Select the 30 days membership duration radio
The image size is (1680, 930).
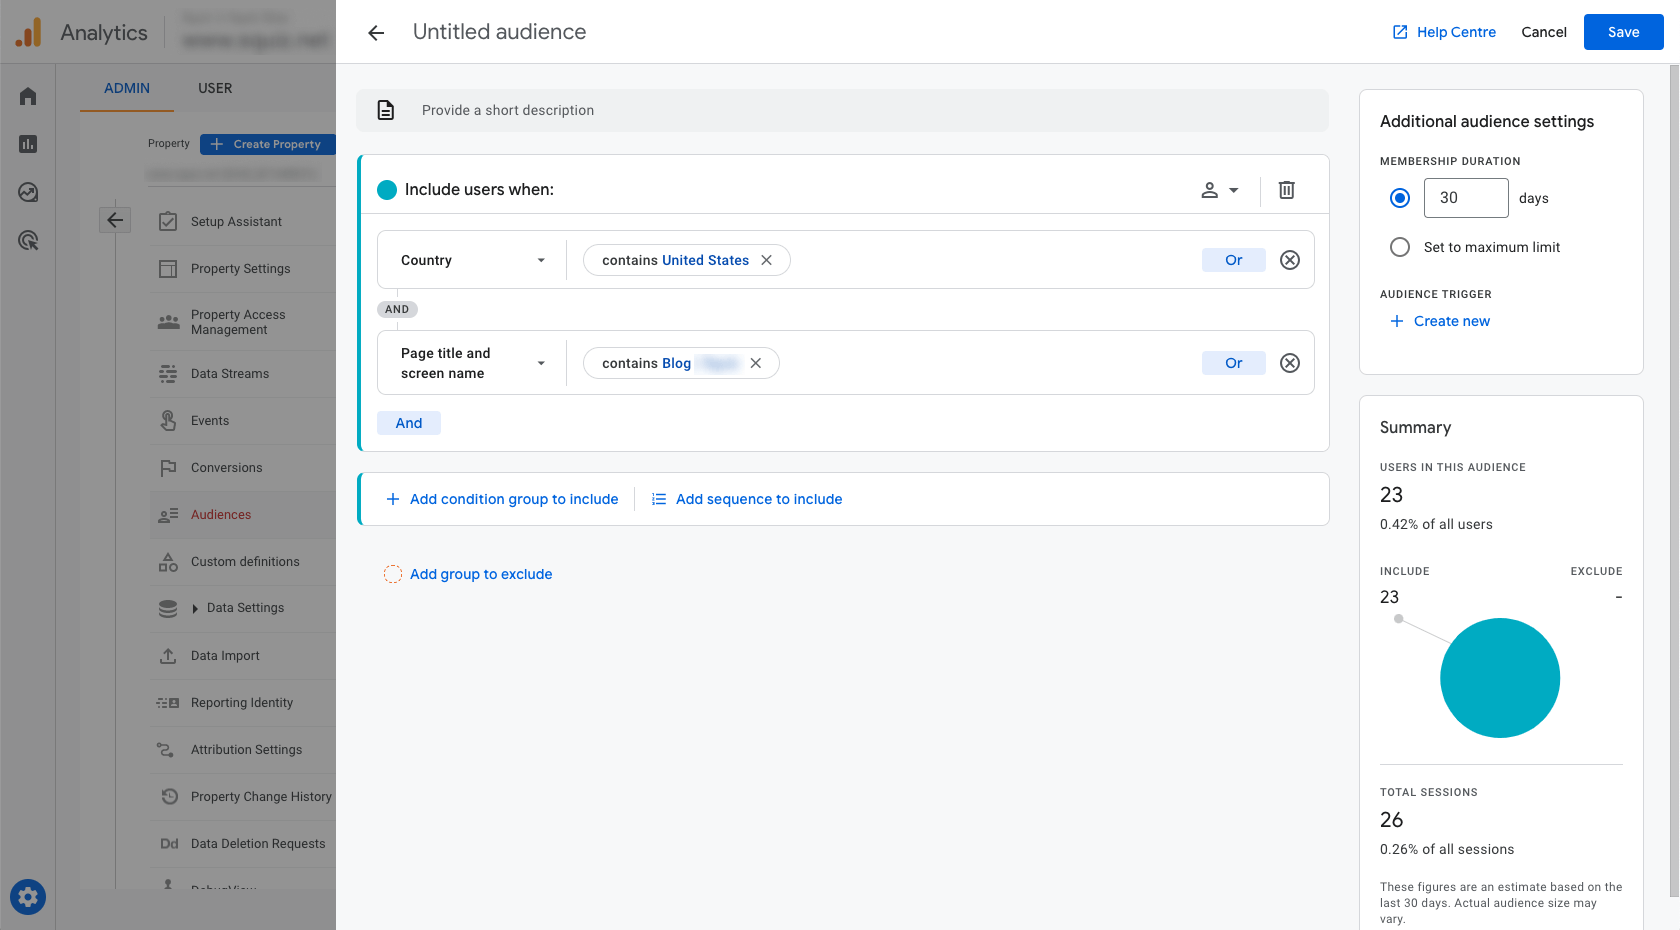pos(1400,198)
